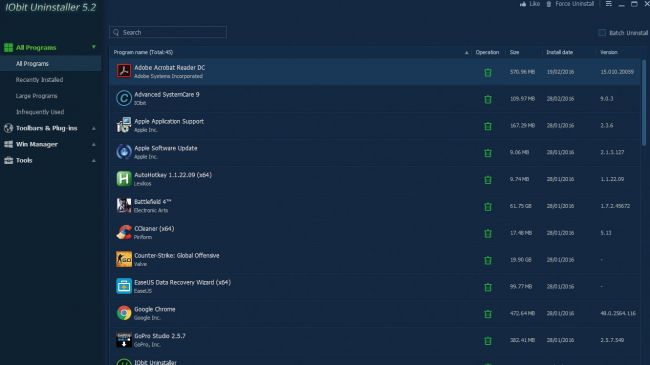
Task: Toggle sort arrow on Program name column
Action: tap(466, 53)
